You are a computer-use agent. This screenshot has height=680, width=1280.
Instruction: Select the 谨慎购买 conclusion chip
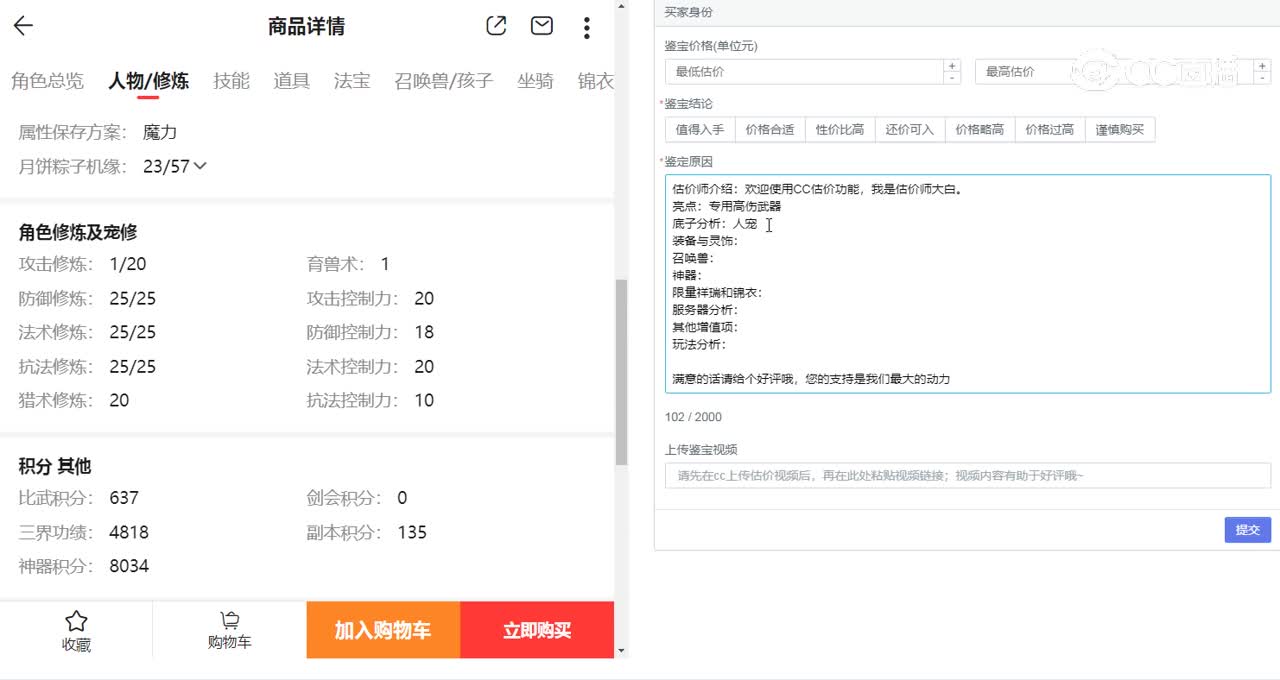1120,129
